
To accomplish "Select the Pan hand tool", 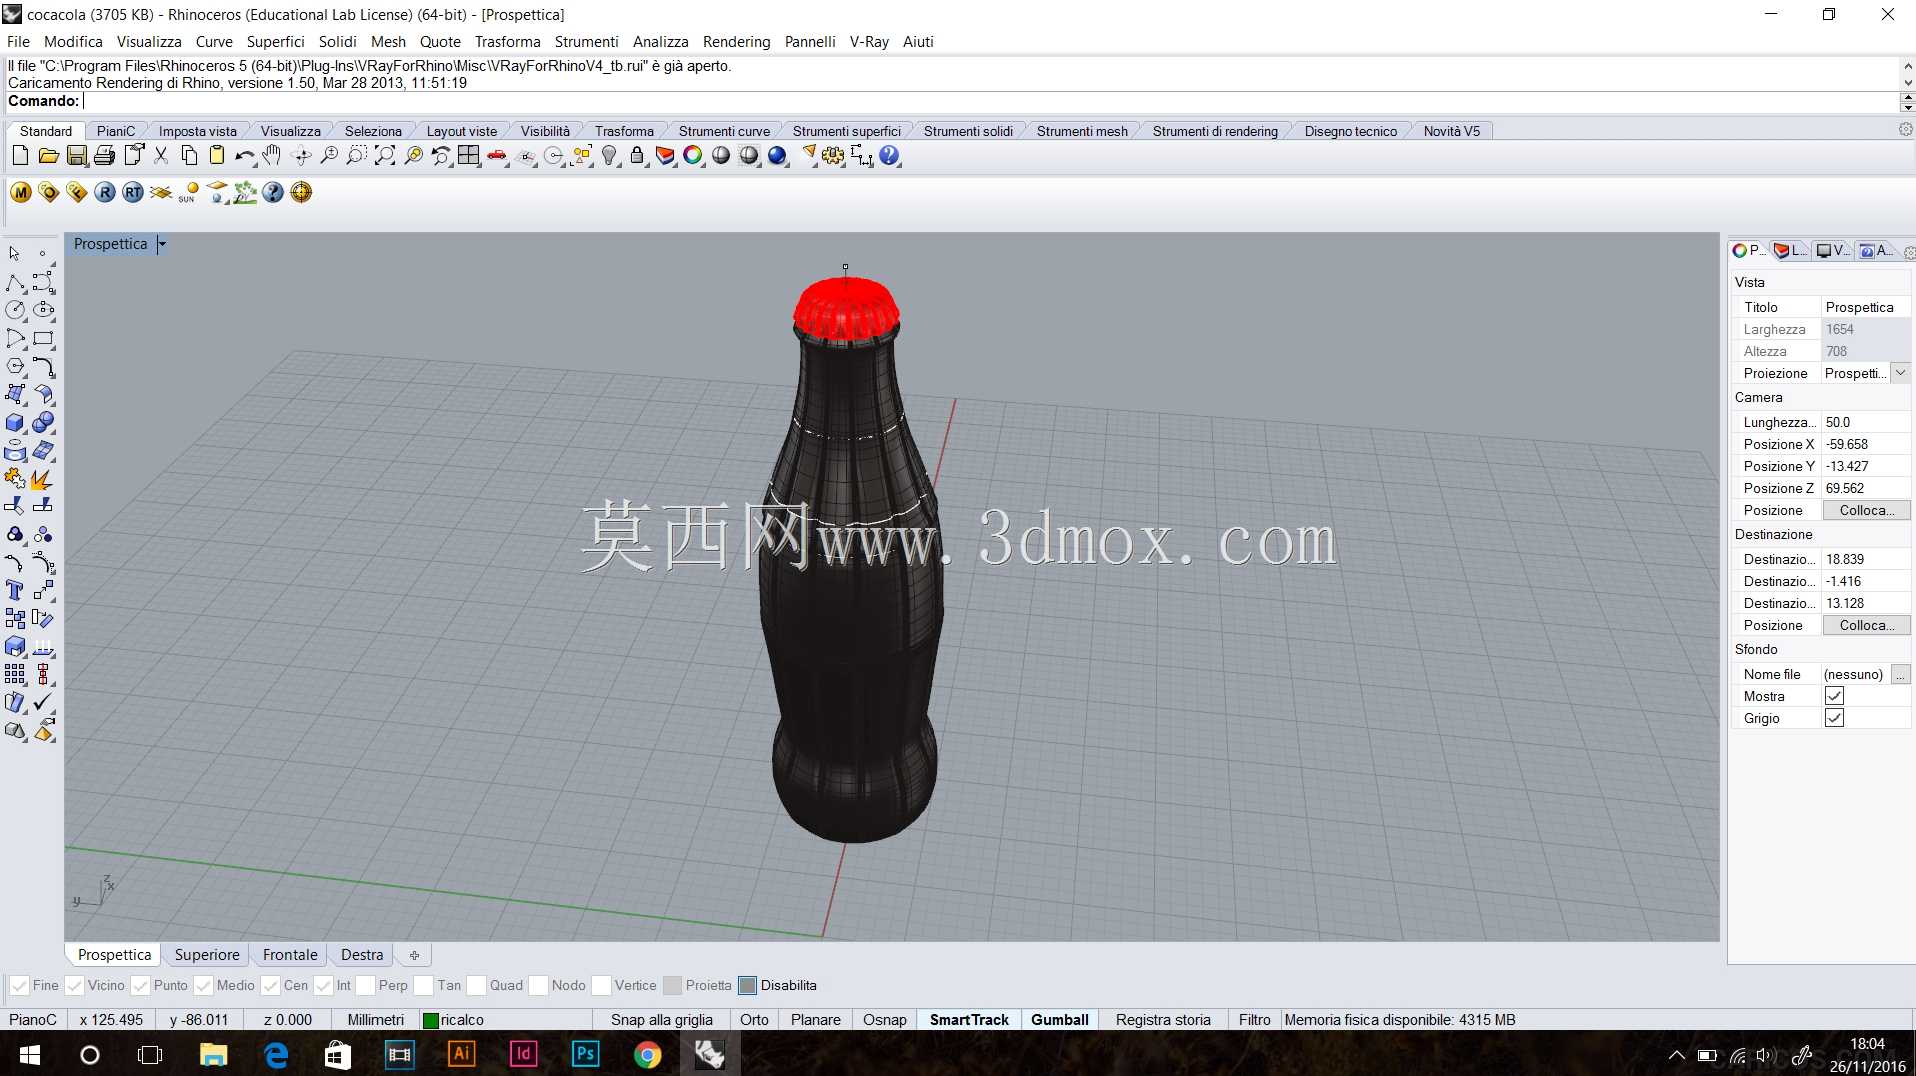I will [x=272, y=156].
